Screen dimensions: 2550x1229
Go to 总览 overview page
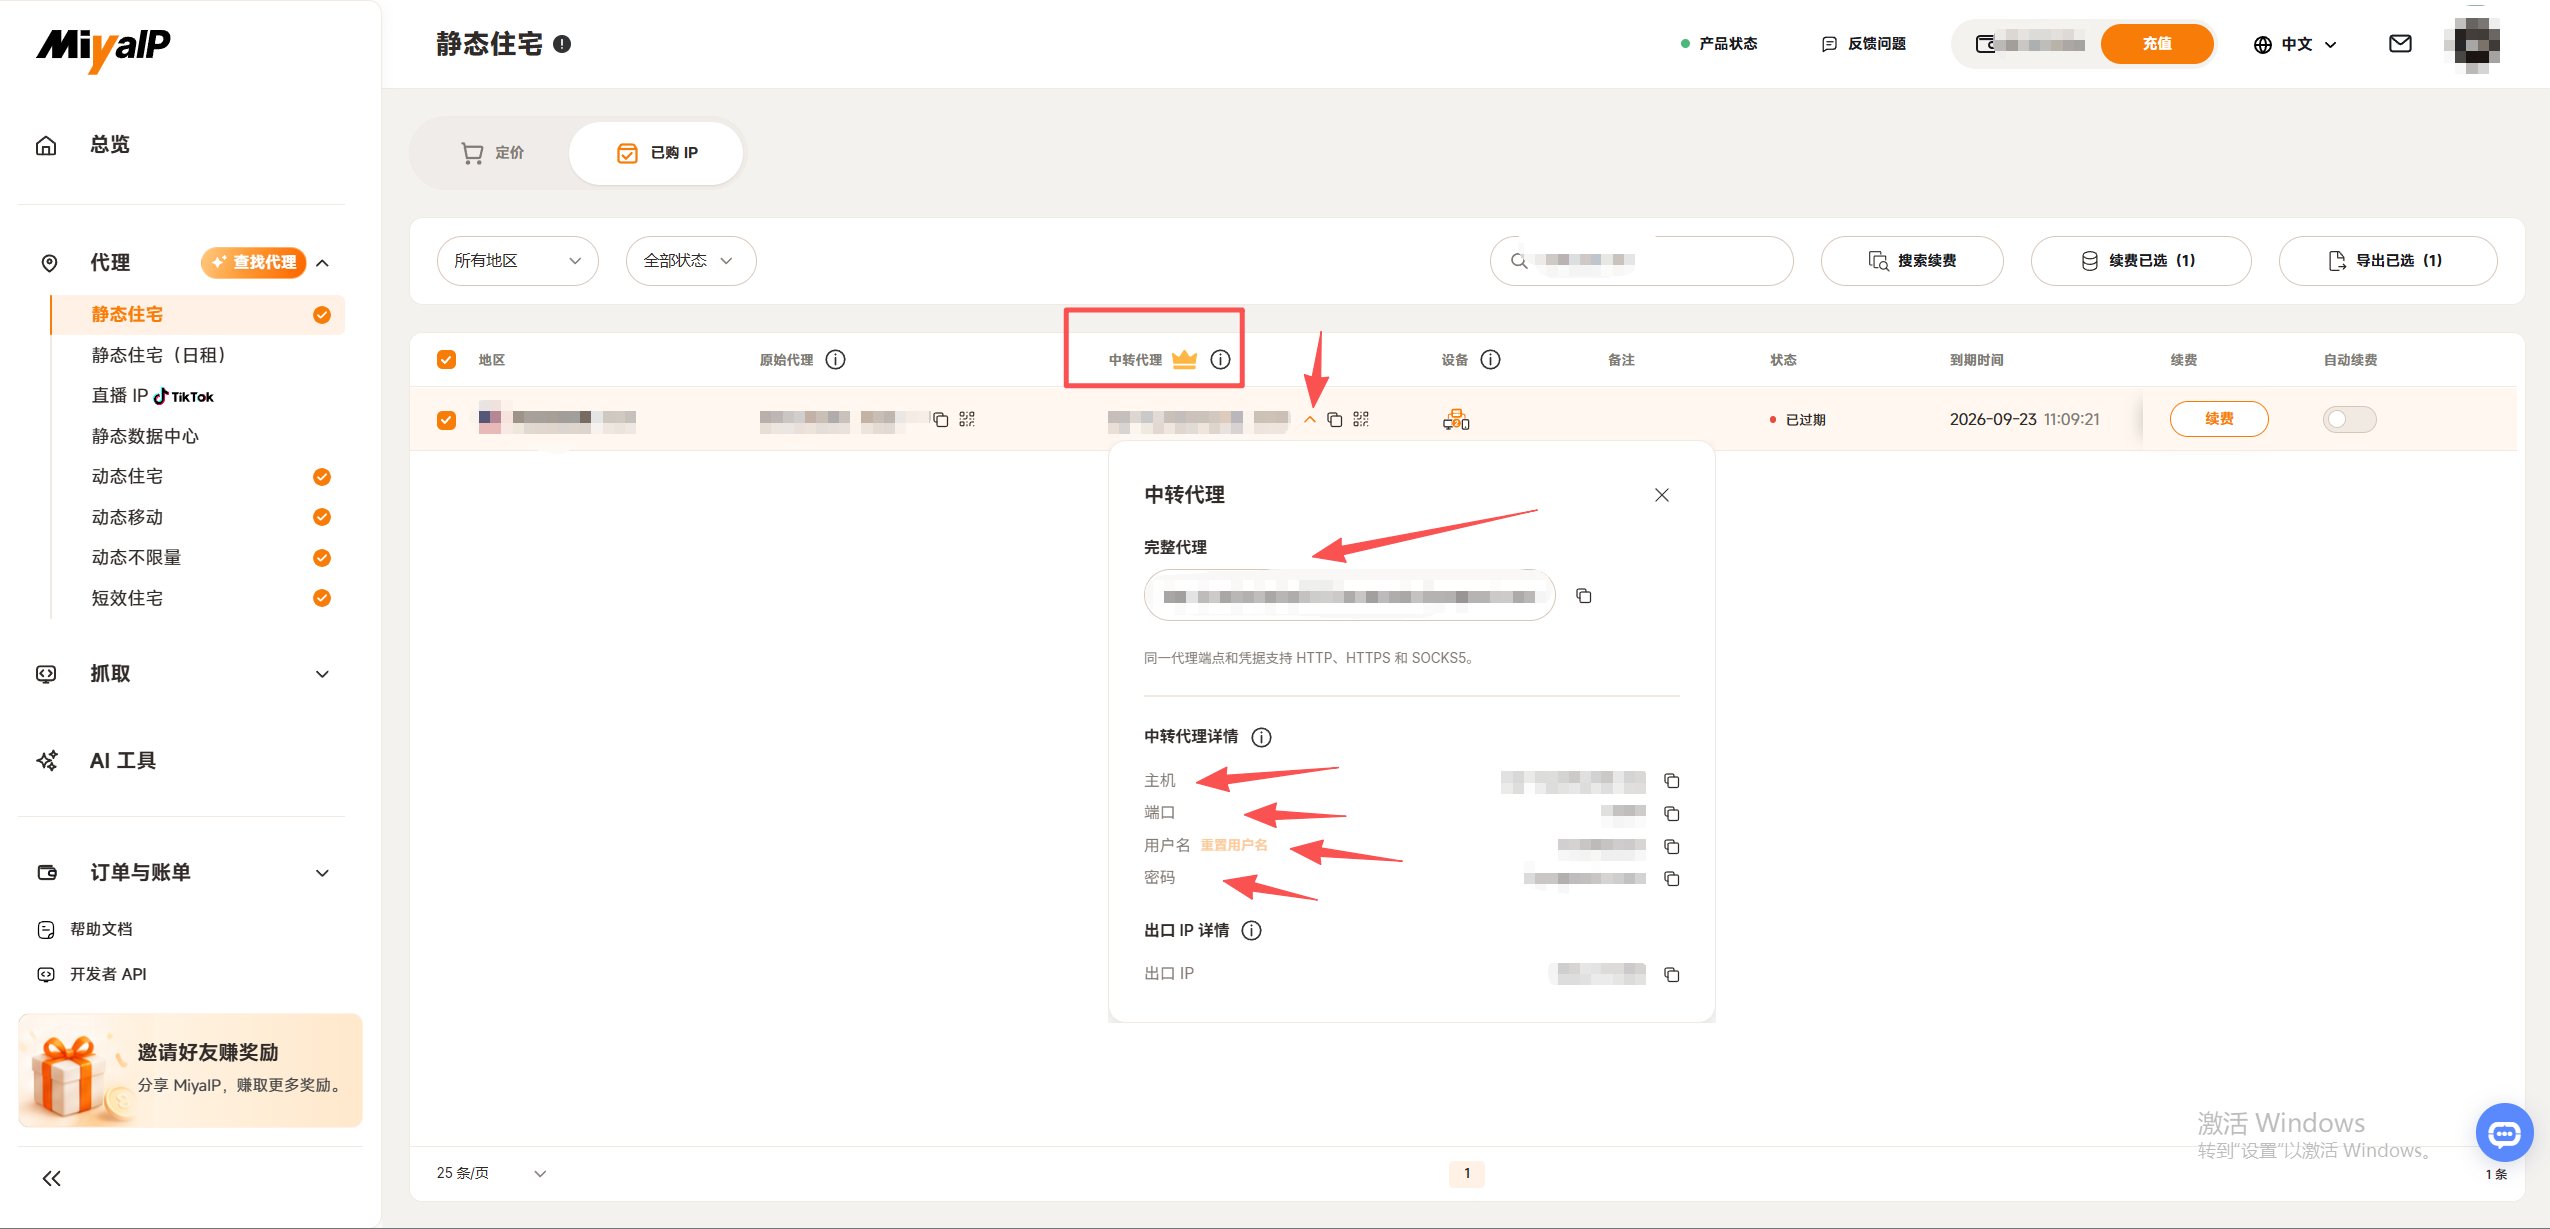click(x=110, y=145)
